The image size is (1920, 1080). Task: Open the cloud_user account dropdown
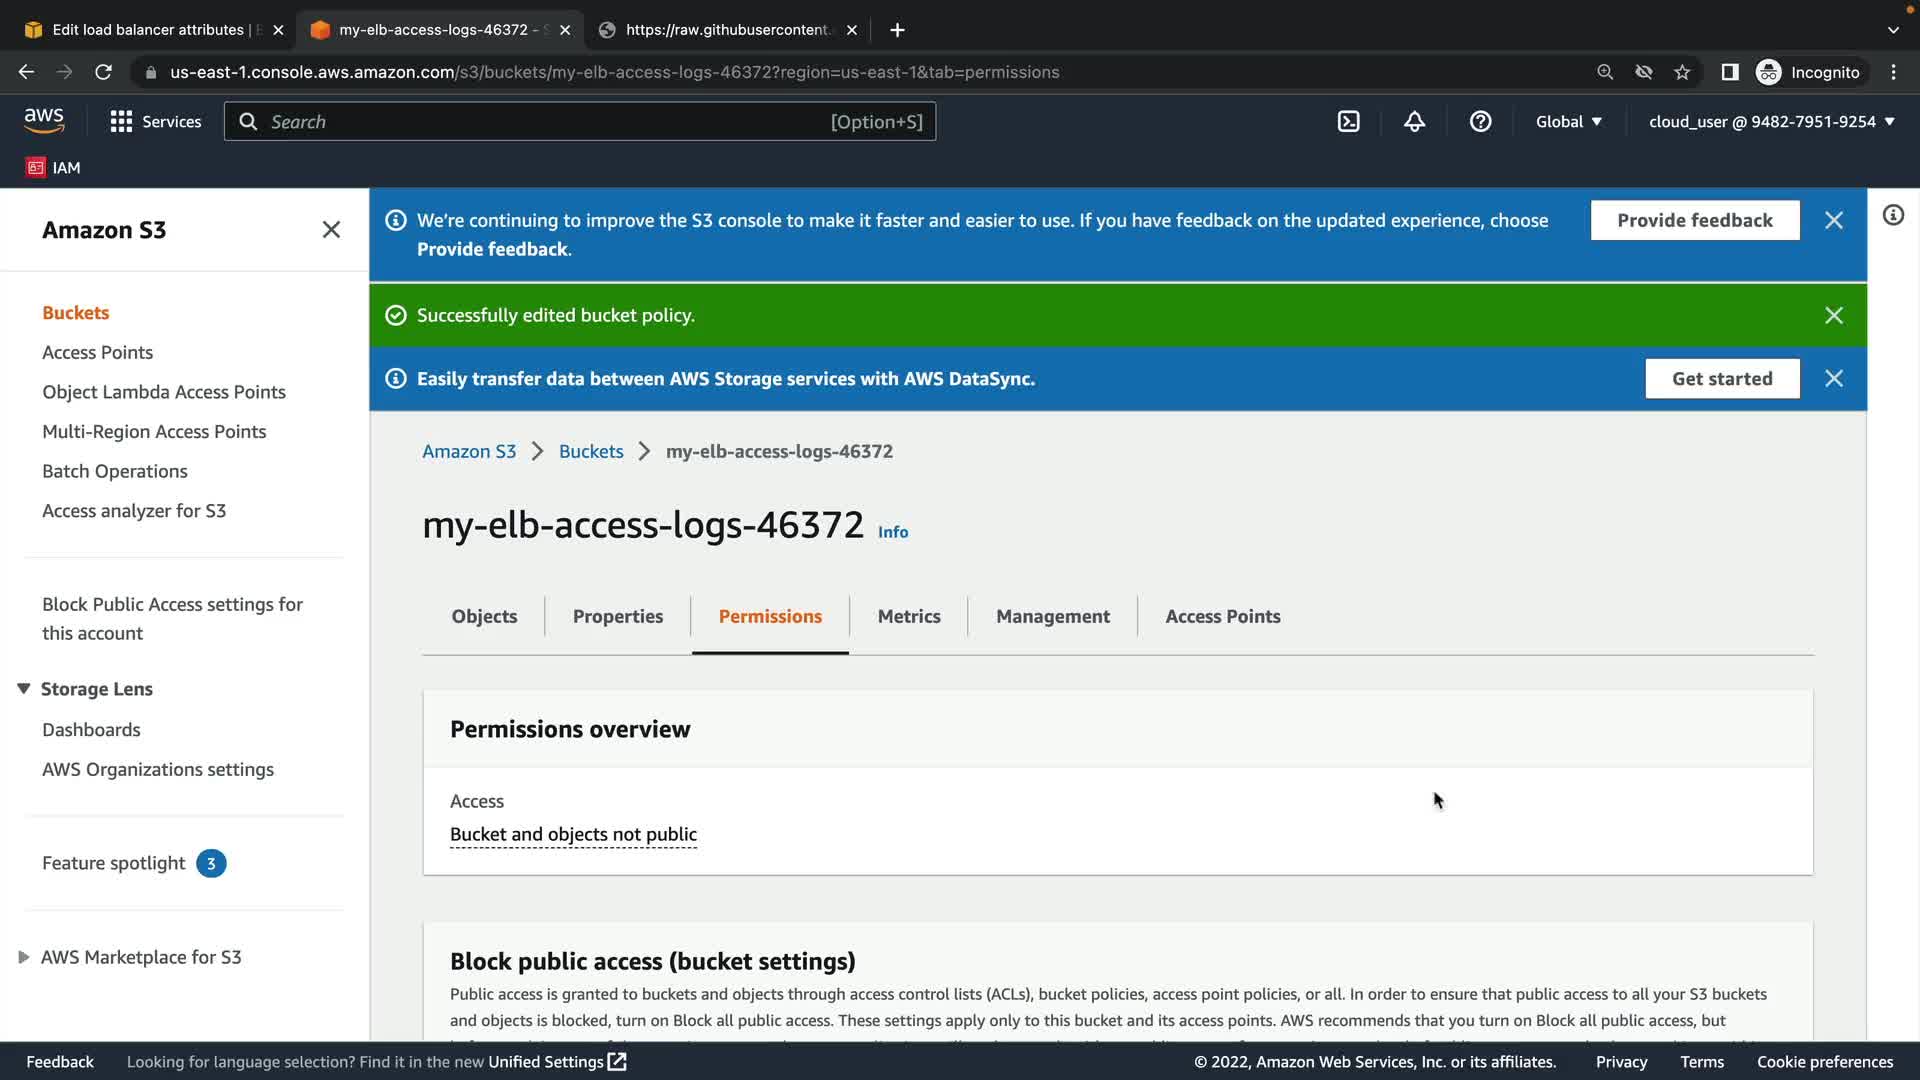click(1771, 122)
